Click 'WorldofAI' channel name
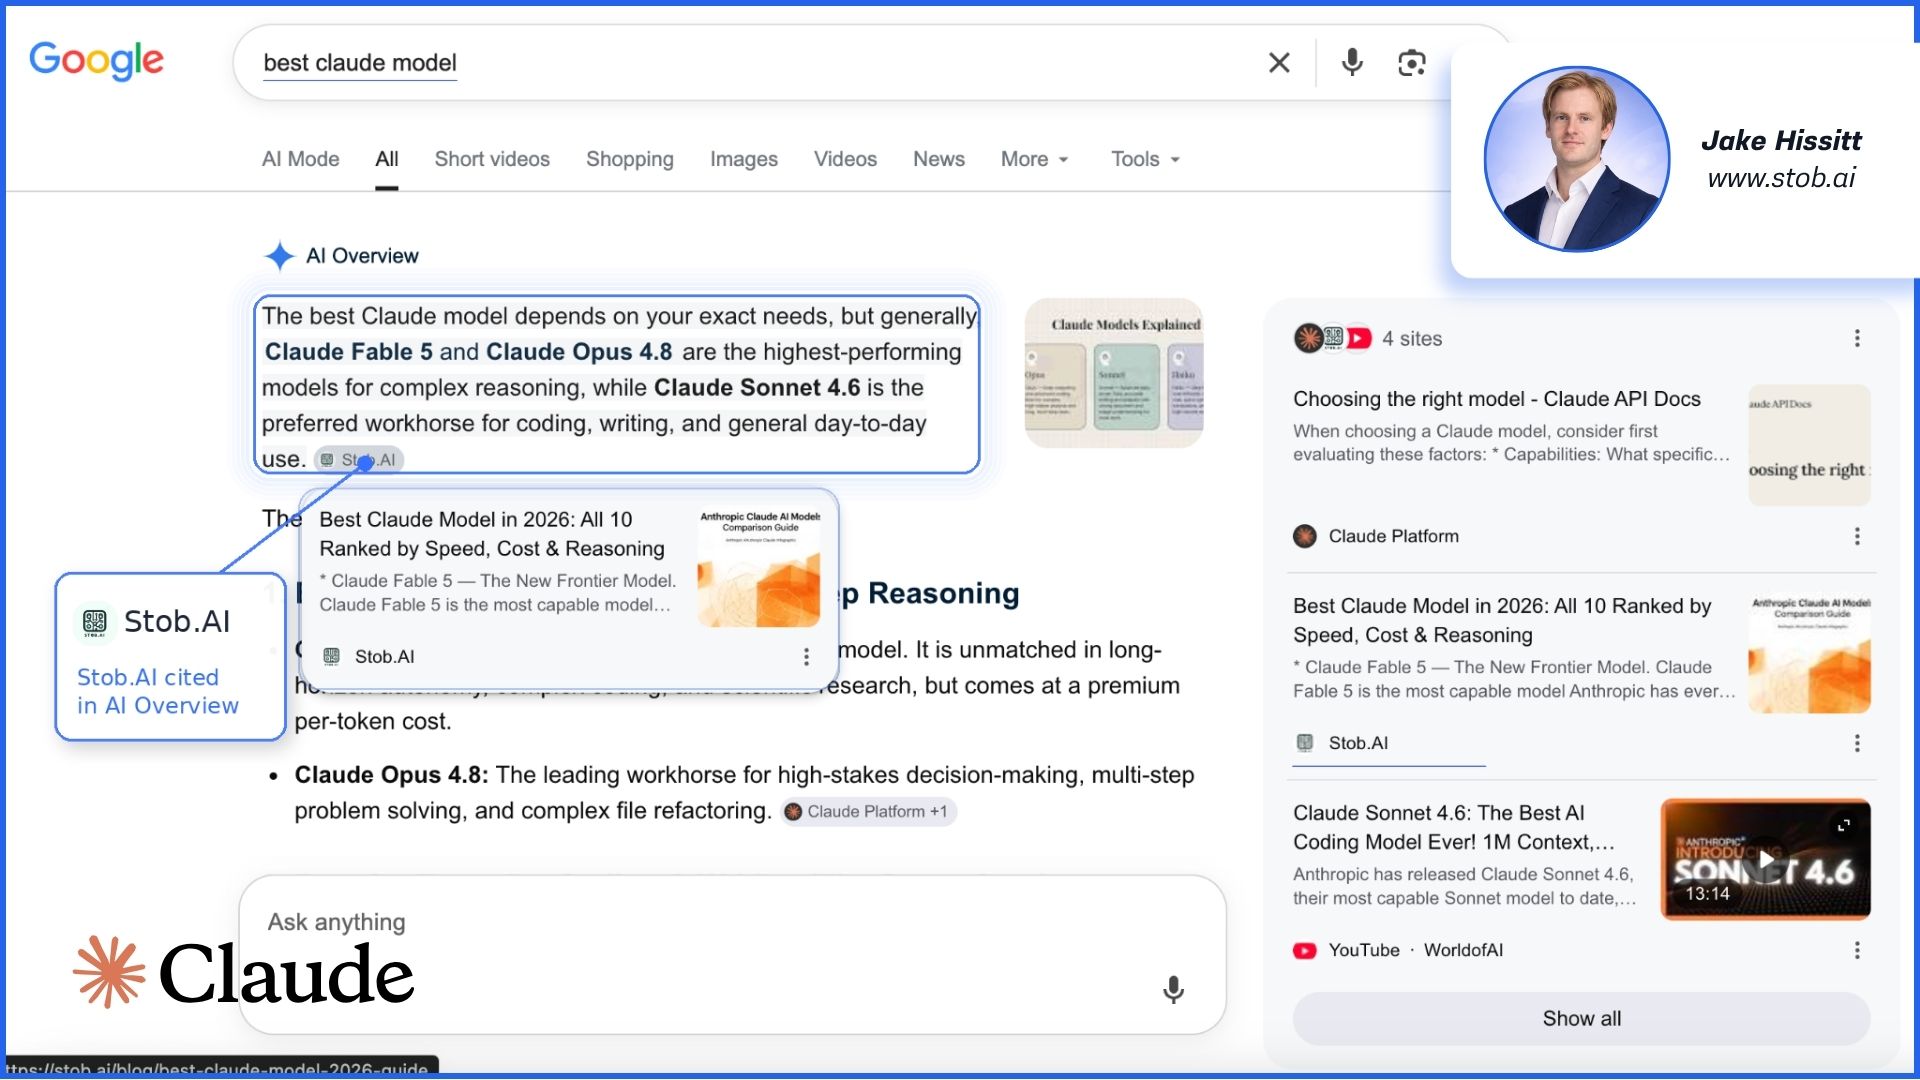The image size is (1920, 1080). pyautogui.click(x=1463, y=950)
